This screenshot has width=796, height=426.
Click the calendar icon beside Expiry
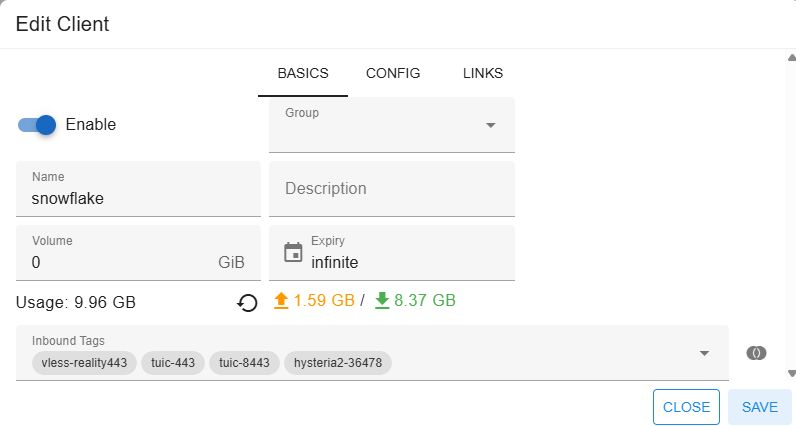[293, 252]
